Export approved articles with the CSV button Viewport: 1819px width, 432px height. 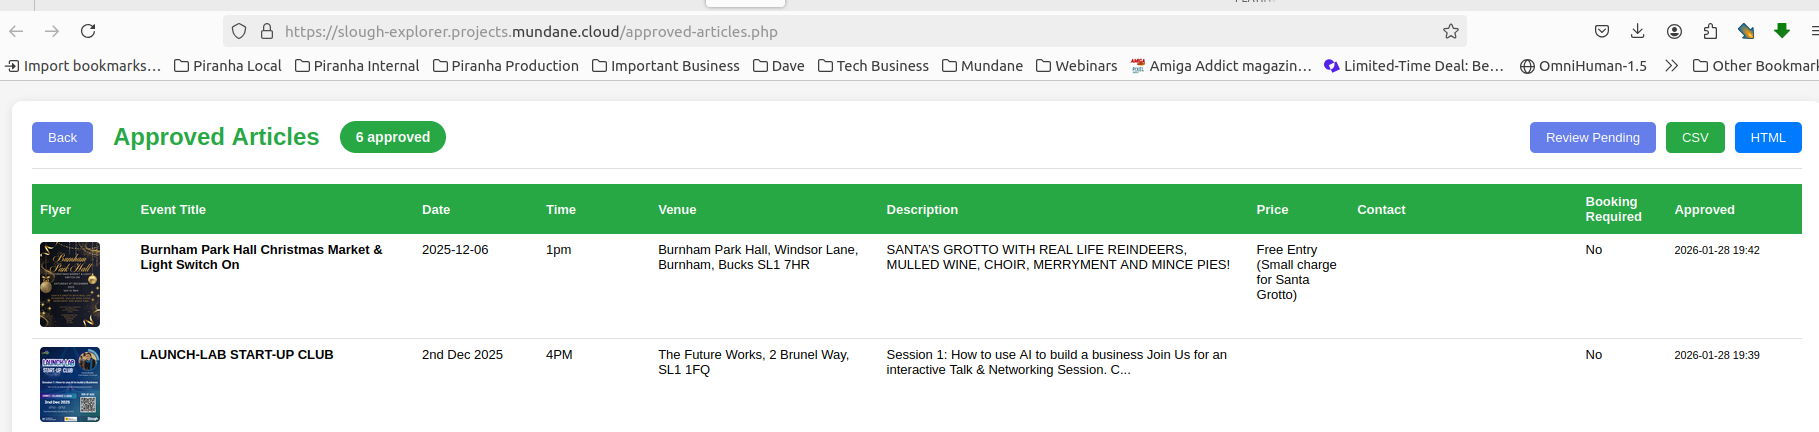click(1695, 137)
